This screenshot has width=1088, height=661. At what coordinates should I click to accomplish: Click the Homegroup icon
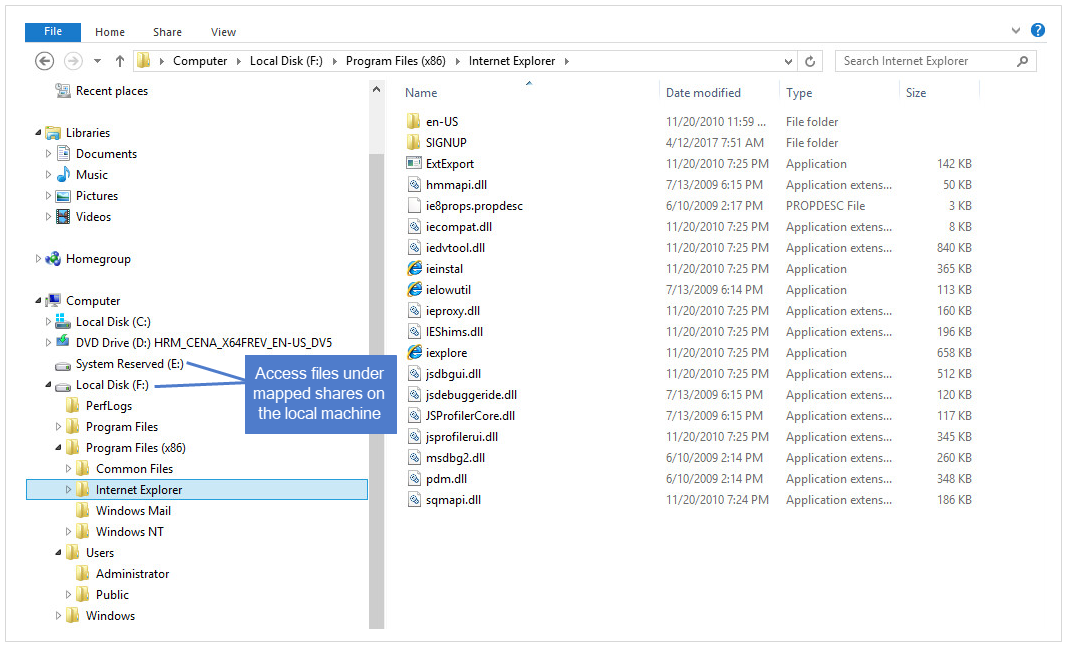point(53,259)
